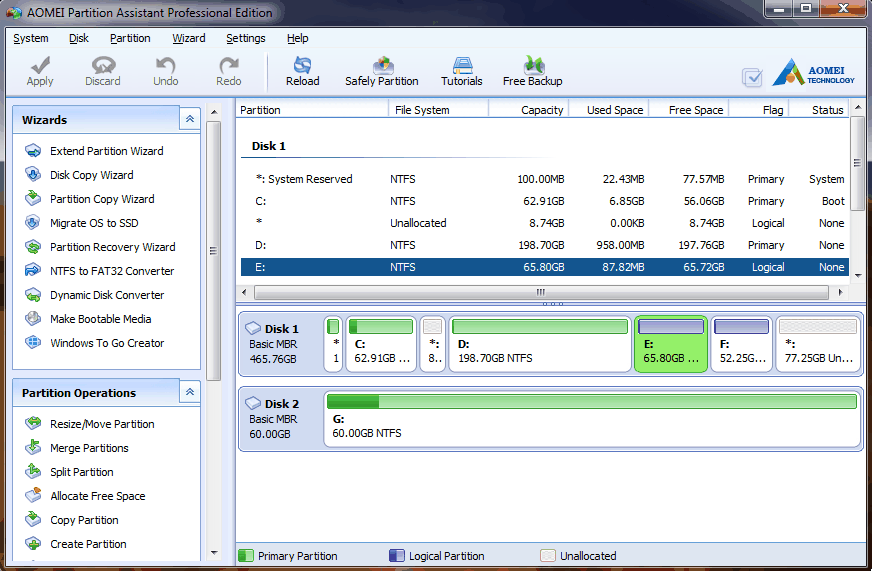Open the Windows To Go Creator
The height and width of the screenshot is (571, 872).
point(107,343)
